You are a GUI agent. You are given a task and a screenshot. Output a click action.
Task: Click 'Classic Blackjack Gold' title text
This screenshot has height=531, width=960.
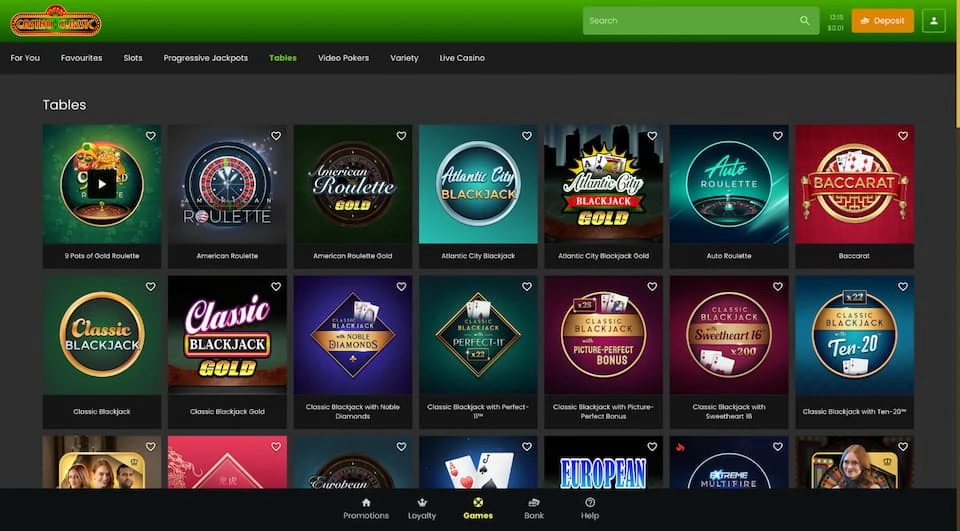click(227, 412)
